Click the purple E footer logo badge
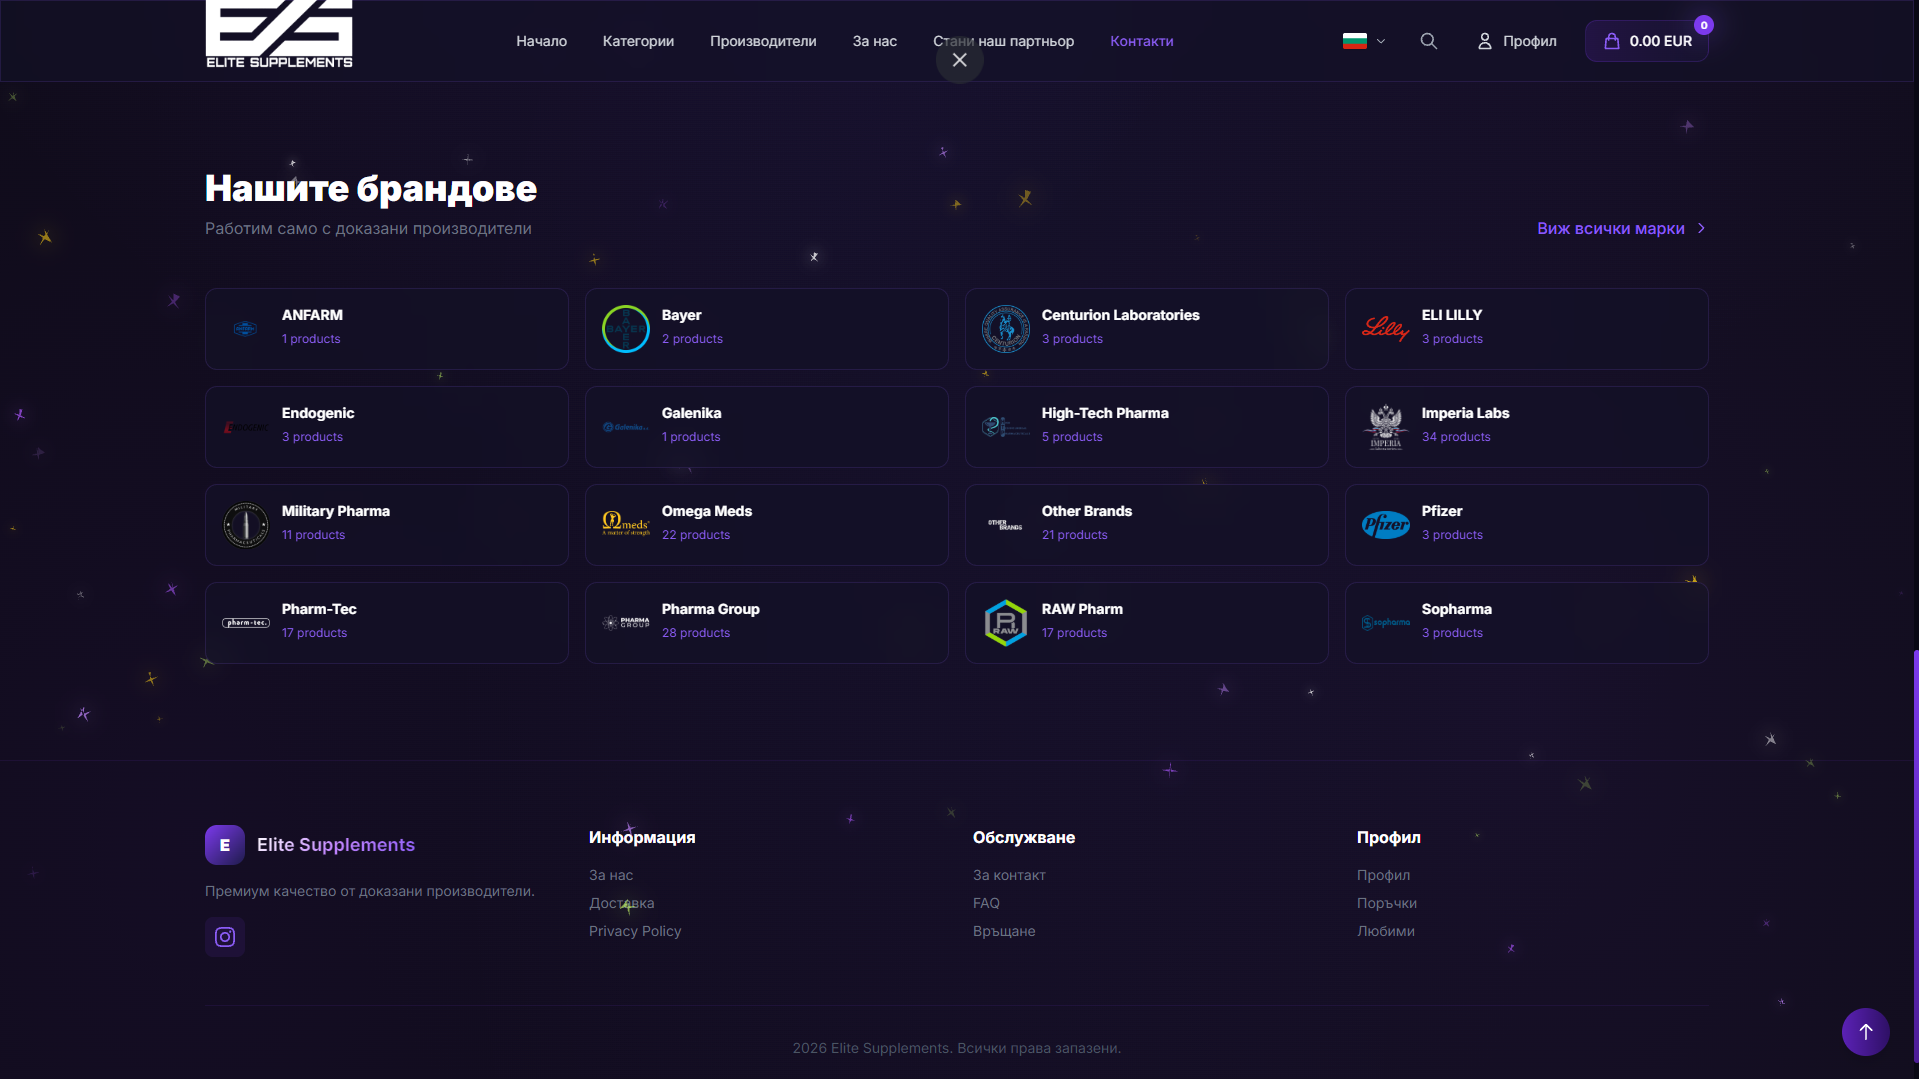The height and width of the screenshot is (1079, 1919). (225, 845)
